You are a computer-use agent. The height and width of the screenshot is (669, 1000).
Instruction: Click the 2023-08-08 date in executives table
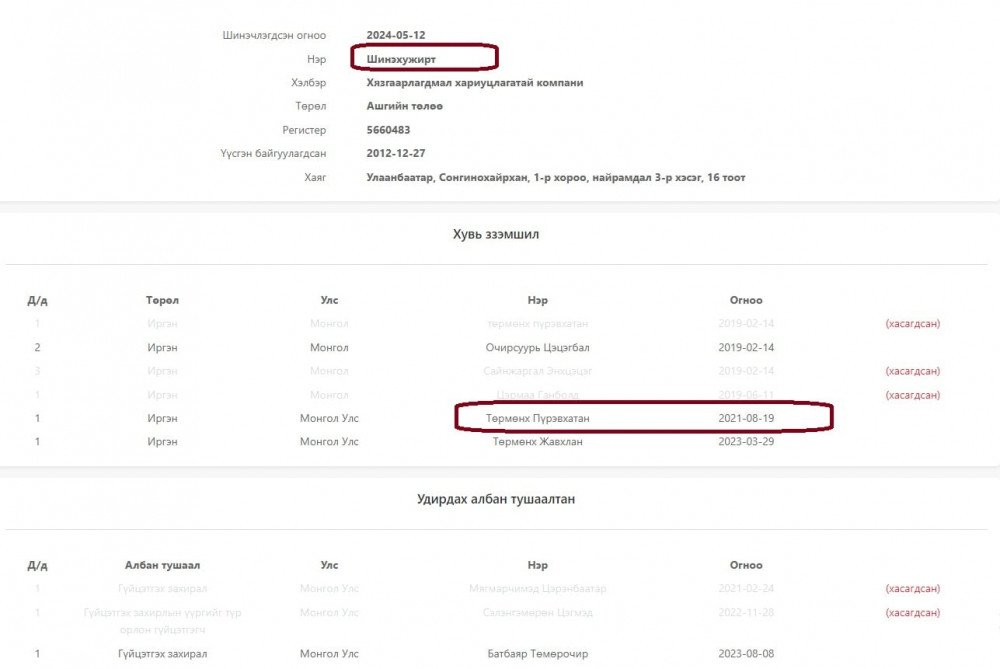click(746, 654)
